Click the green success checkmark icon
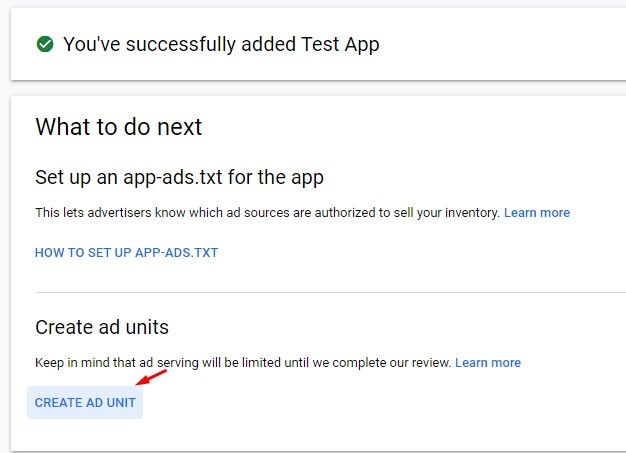The height and width of the screenshot is (453, 626). [44, 44]
